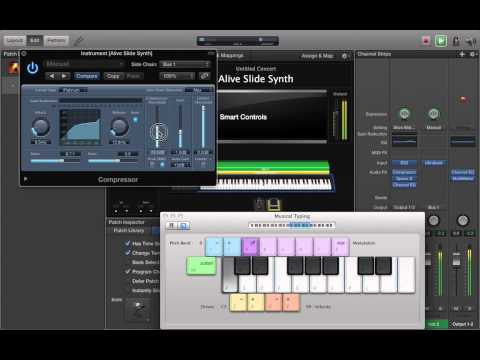Image resolution: width=480 pixels, height=360 pixels.
Task: Click the Release knob in Compressor
Action: point(119,127)
